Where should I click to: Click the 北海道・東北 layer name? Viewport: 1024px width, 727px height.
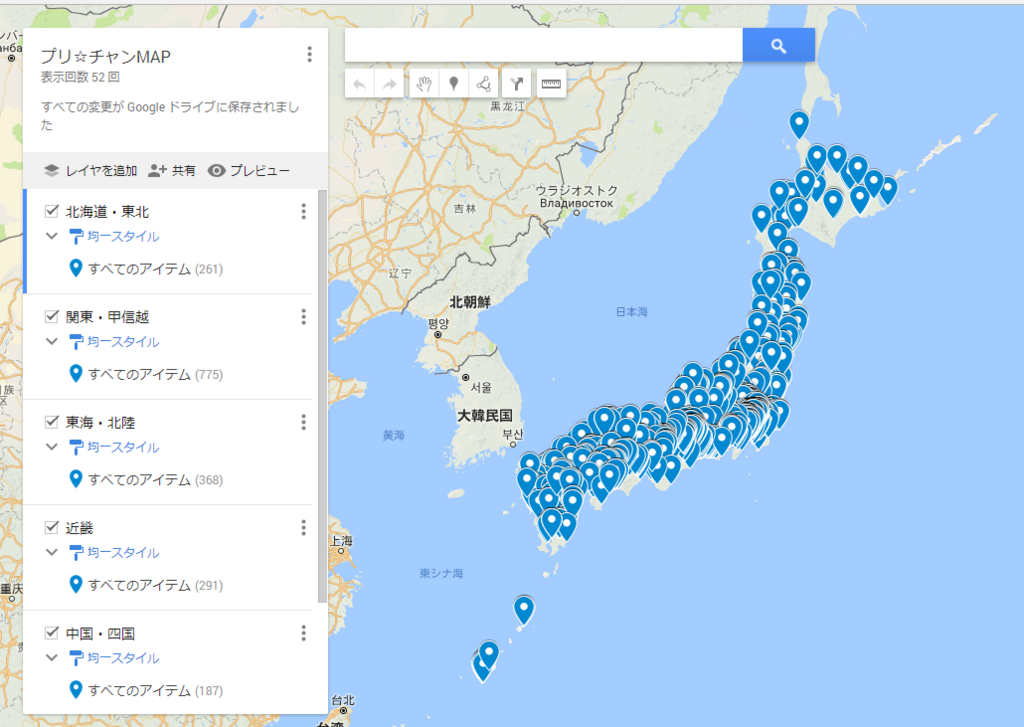pos(108,211)
